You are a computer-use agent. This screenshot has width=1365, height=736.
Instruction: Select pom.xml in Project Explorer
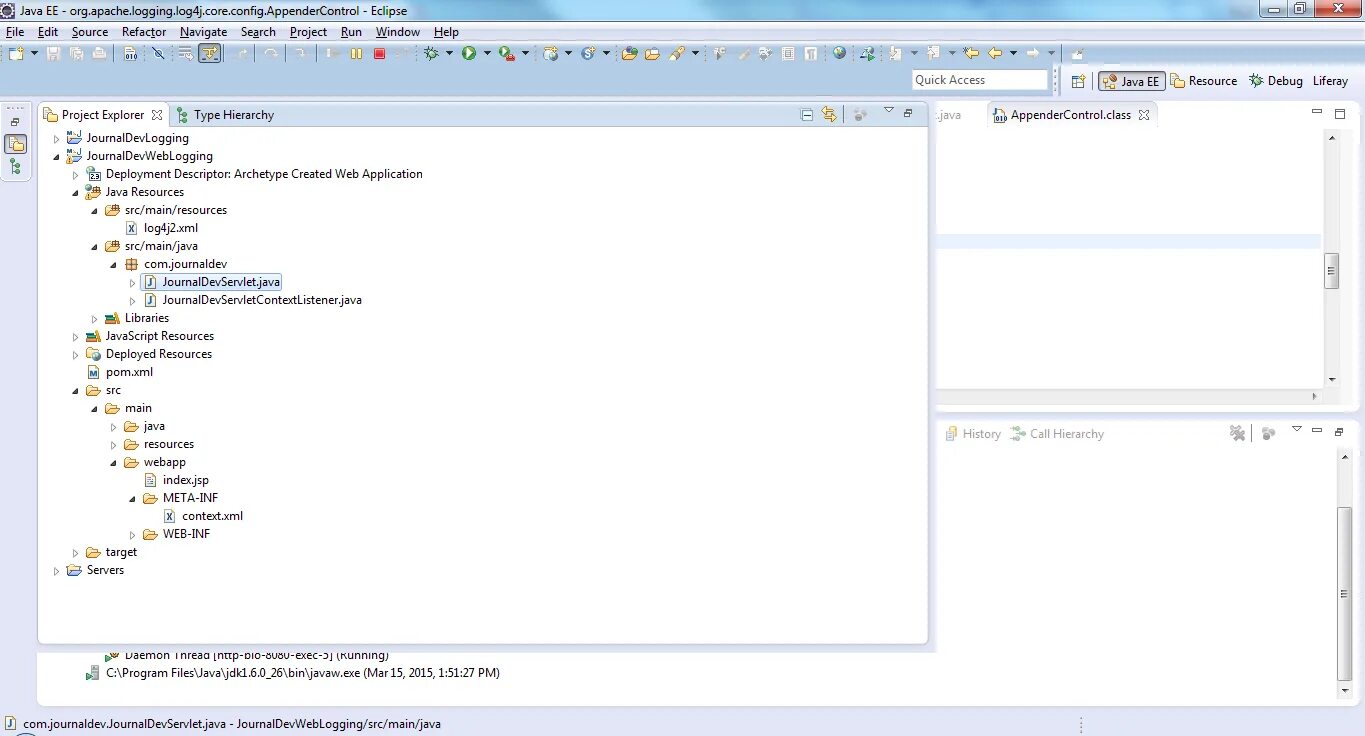click(x=120, y=372)
